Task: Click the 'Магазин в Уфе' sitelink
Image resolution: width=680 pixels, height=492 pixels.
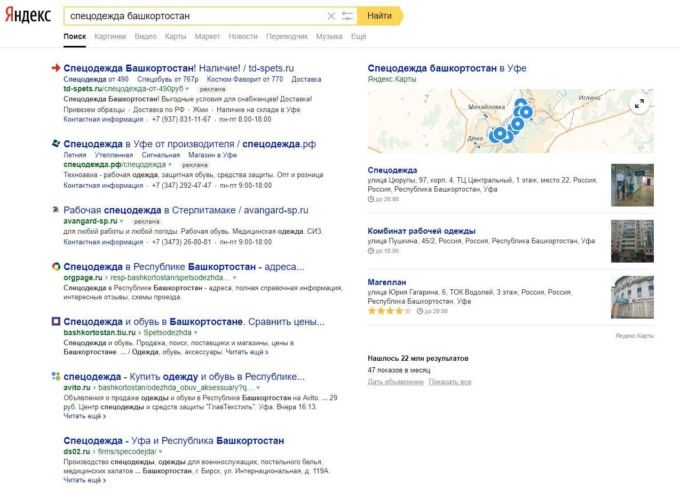Action: tap(212, 155)
